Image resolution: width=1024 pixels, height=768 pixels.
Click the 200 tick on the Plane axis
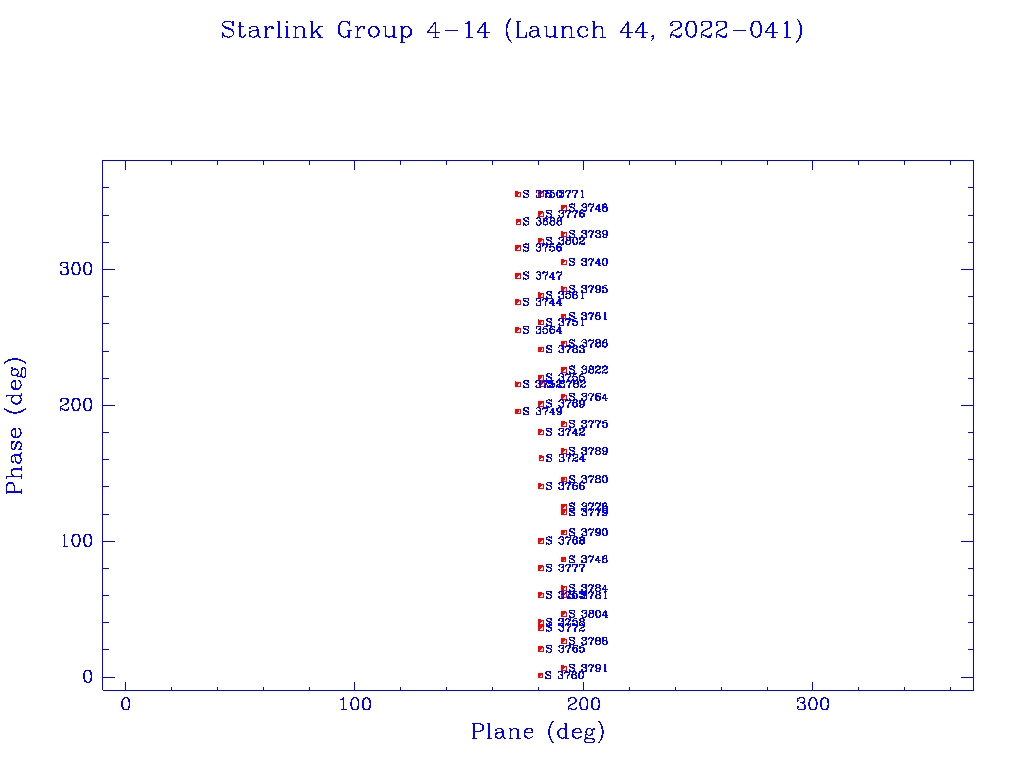584,704
